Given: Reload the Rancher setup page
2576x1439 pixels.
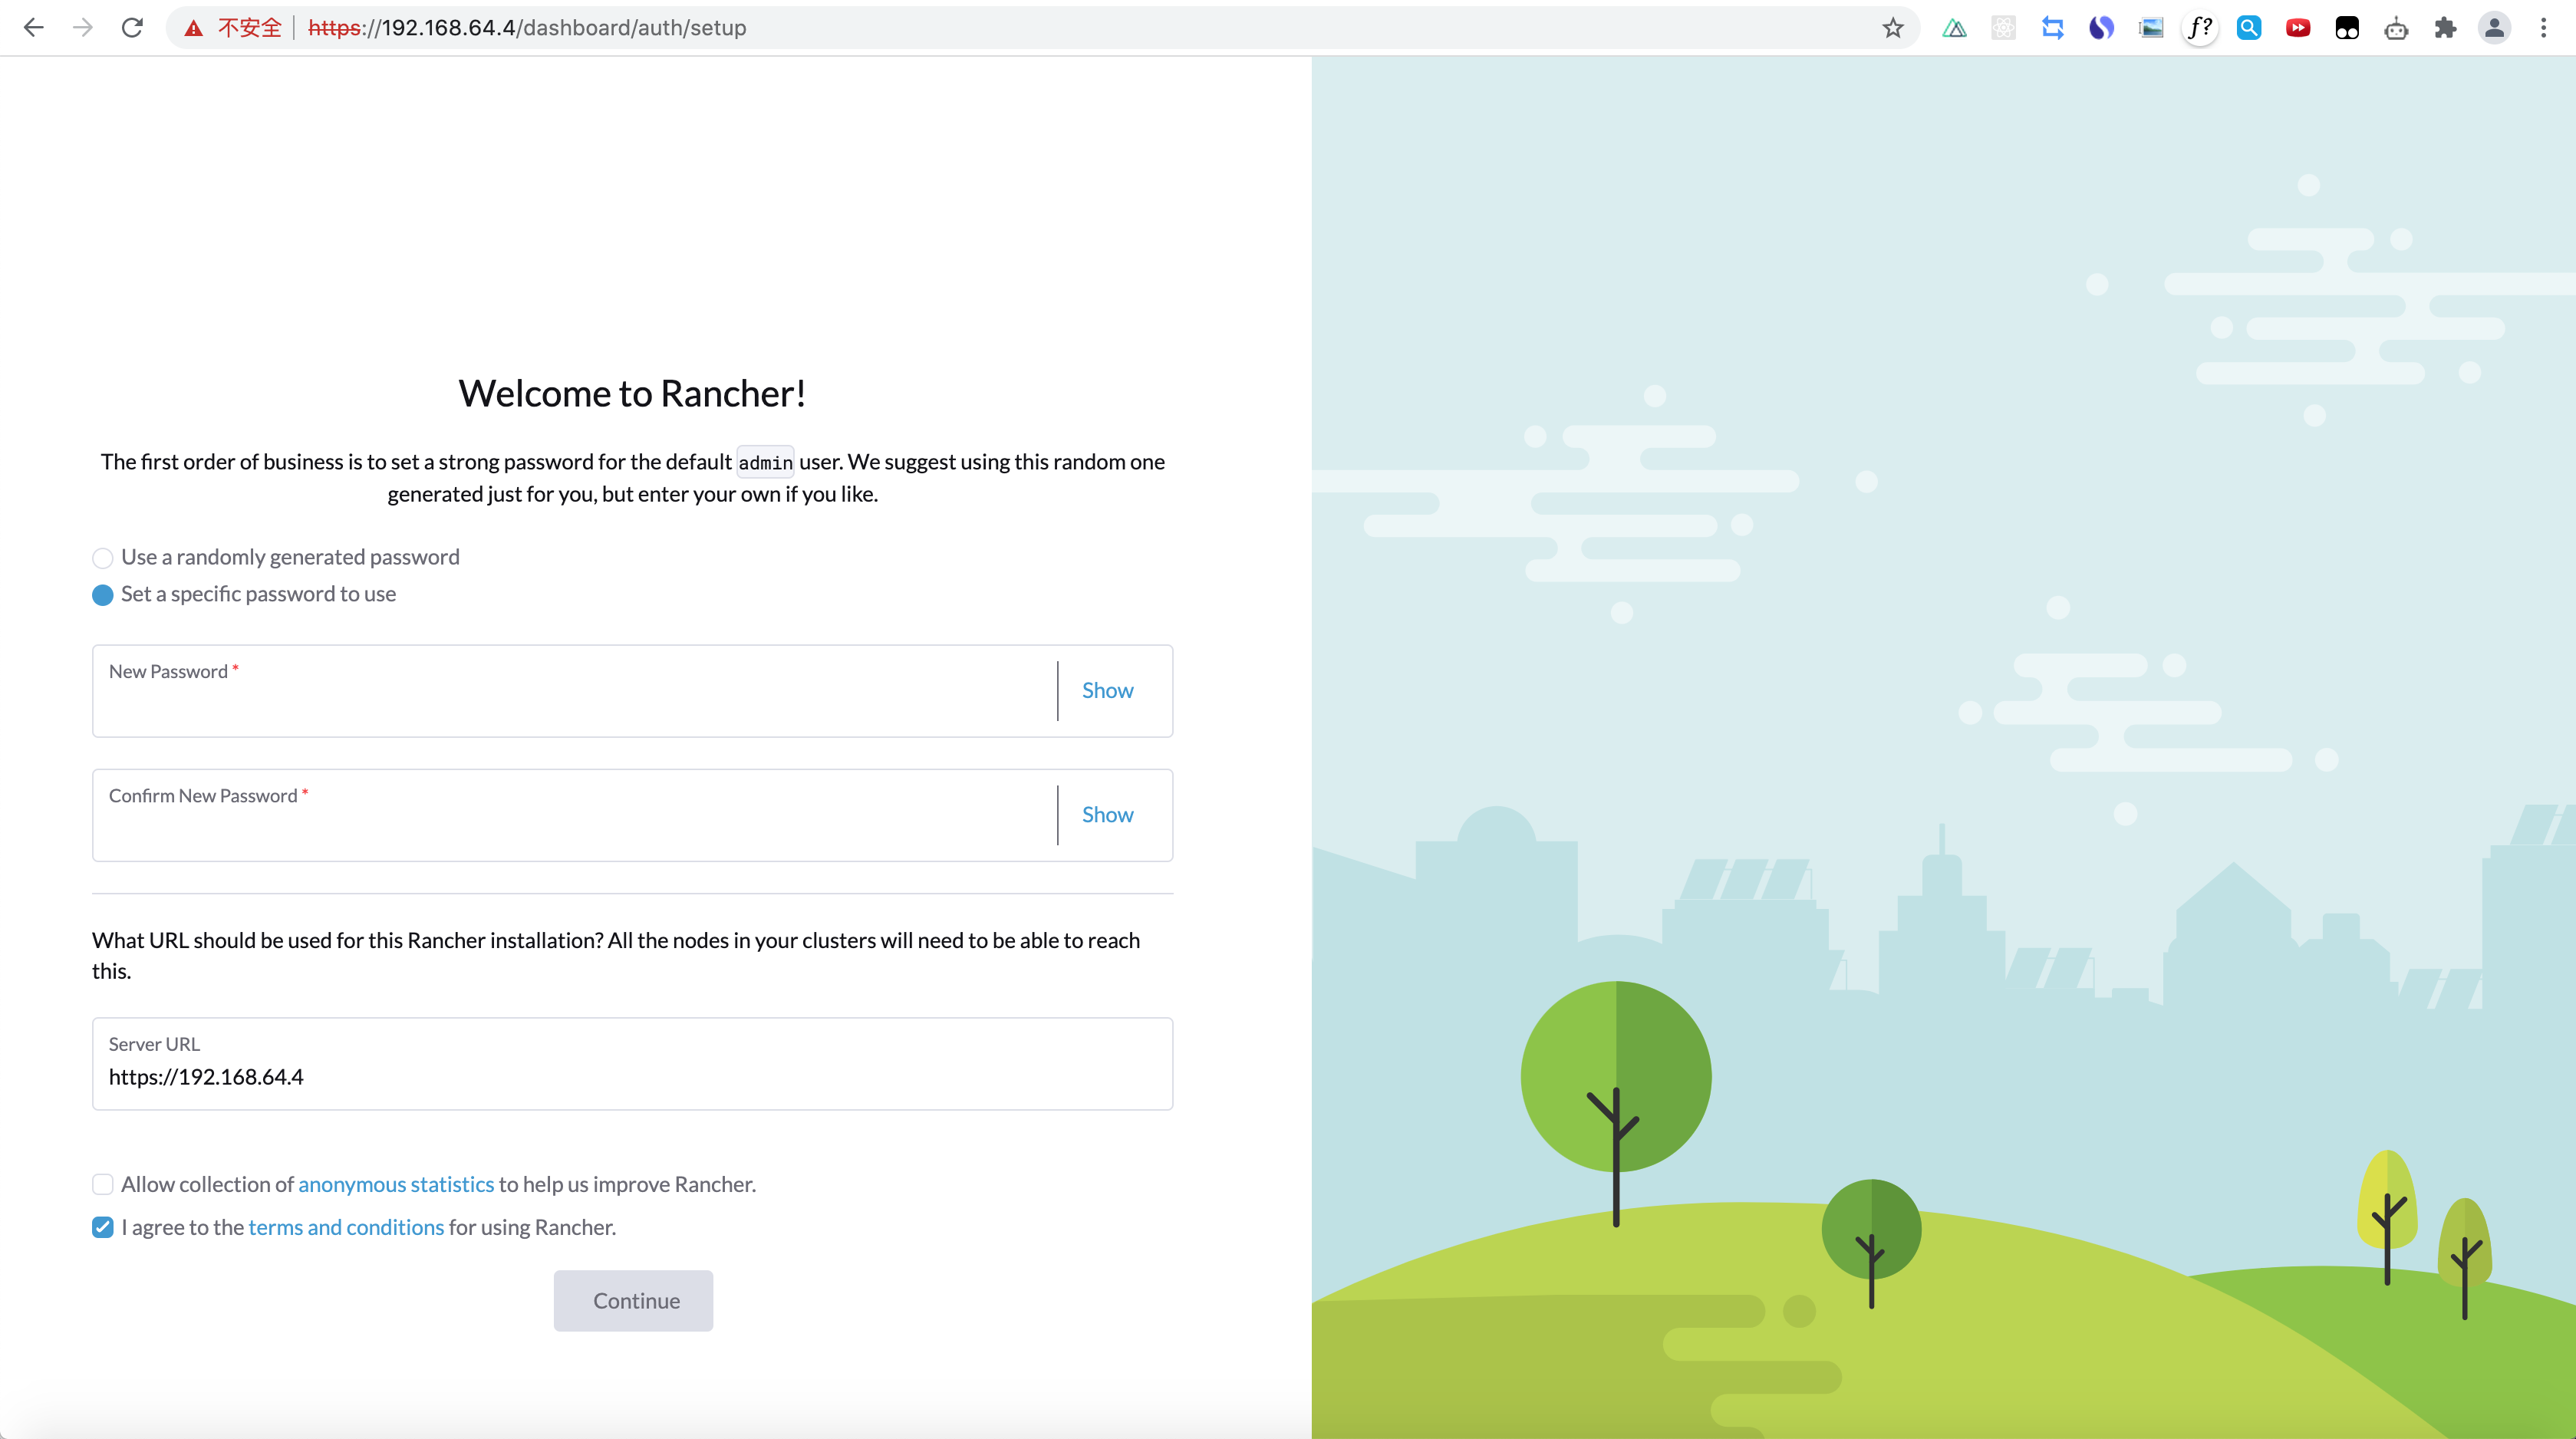Looking at the screenshot, I should 132,28.
